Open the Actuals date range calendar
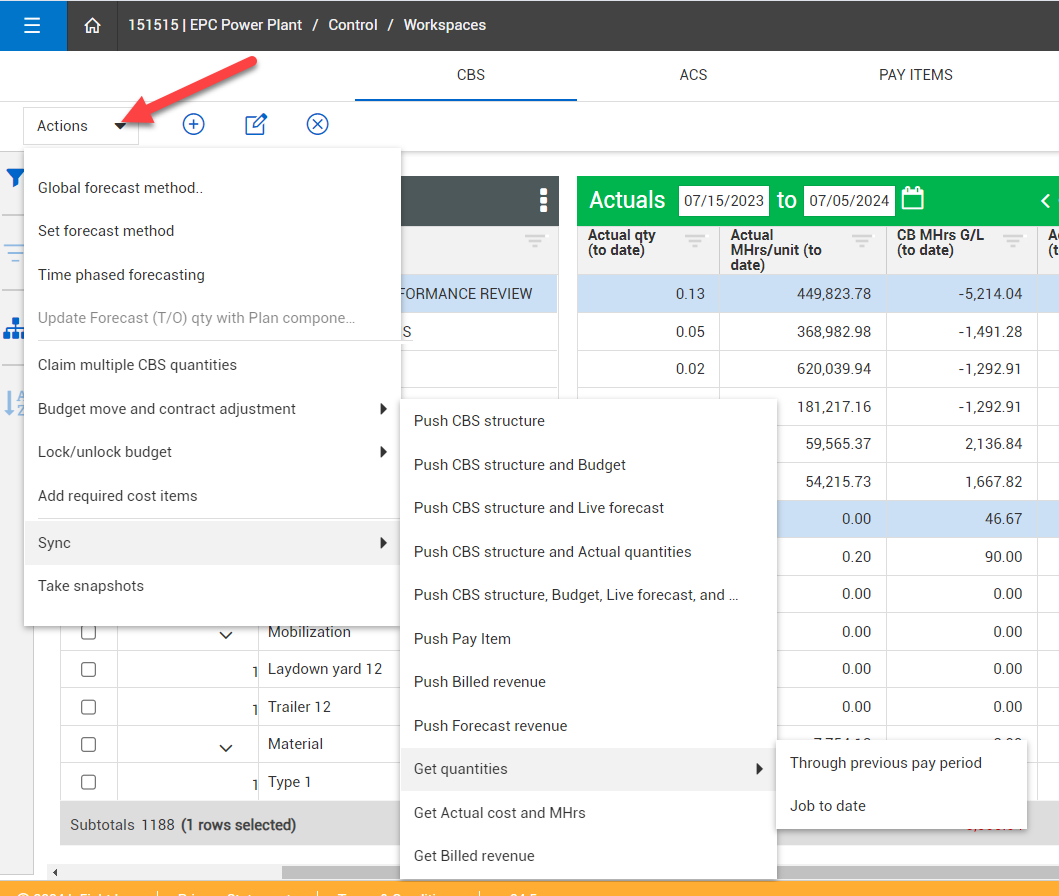Image resolution: width=1059 pixels, height=896 pixels. 912,199
